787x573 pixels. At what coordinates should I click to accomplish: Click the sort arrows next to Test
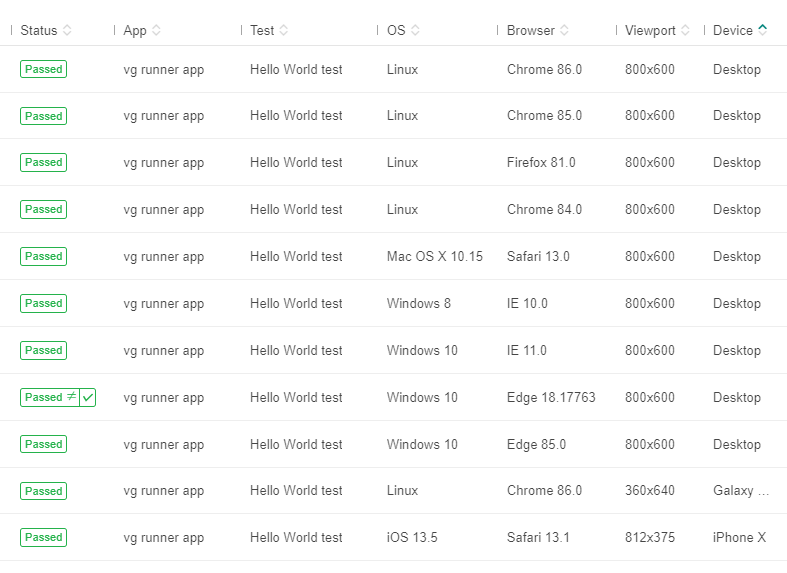click(283, 31)
